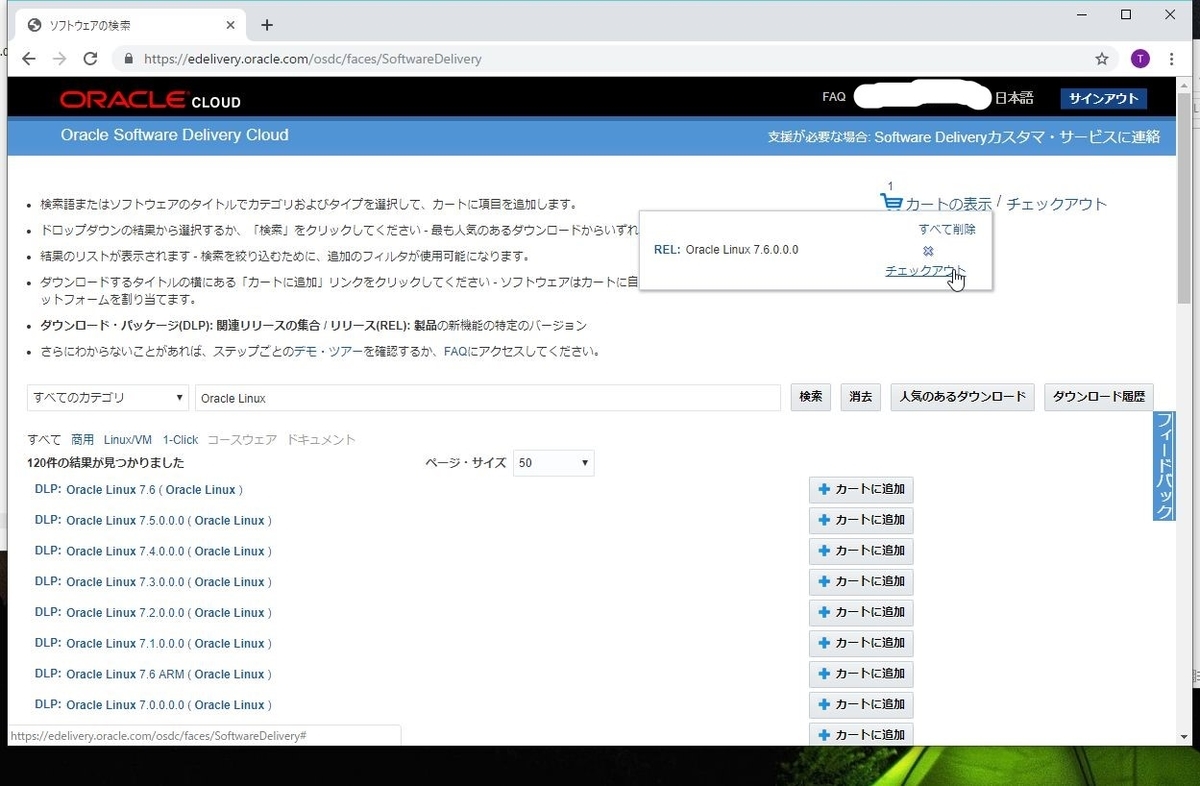Follow the チェックアウト link in the cart popup
The width and height of the screenshot is (1200, 786).
click(923, 270)
